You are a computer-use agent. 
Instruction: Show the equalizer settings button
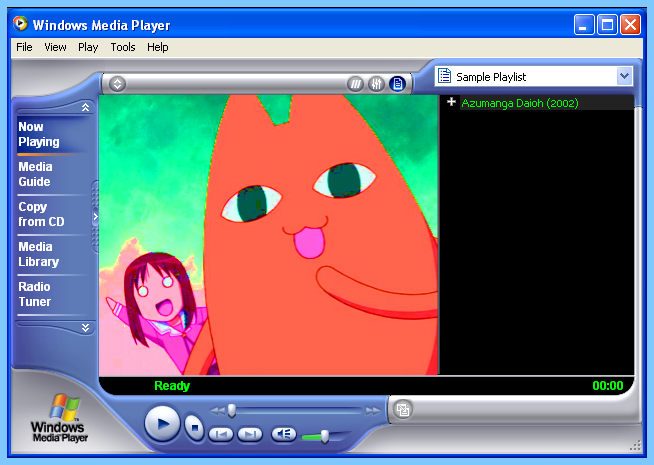click(x=376, y=84)
